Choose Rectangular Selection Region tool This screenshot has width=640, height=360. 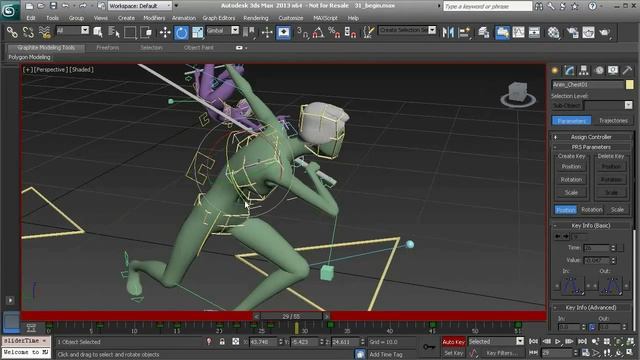pos(130,32)
